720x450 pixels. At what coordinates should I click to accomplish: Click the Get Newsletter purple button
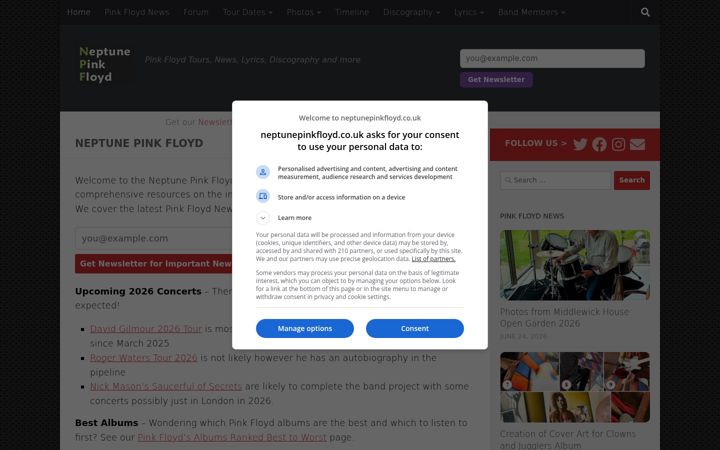(x=496, y=79)
